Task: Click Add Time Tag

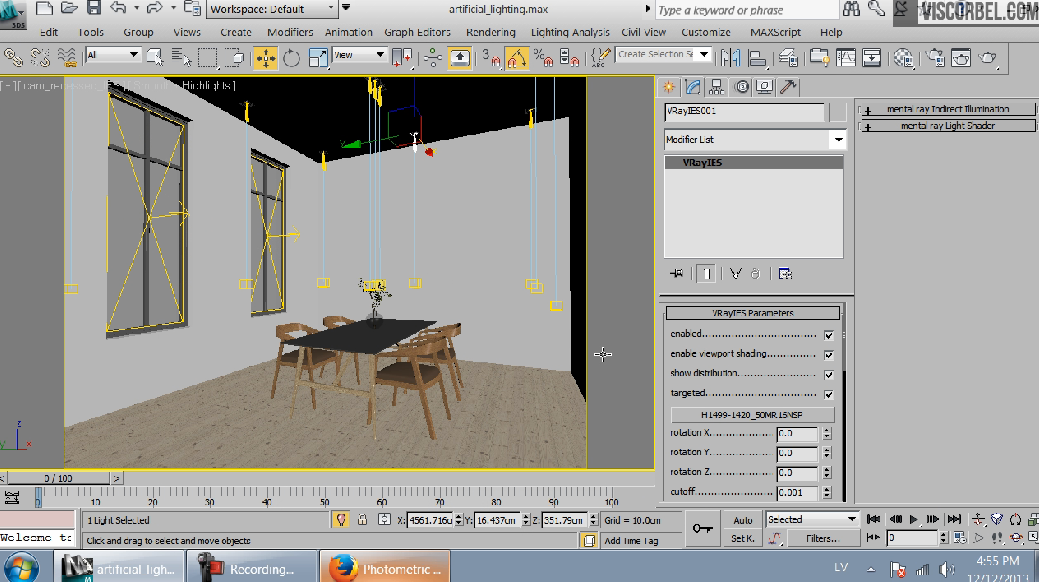Action: point(631,541)
